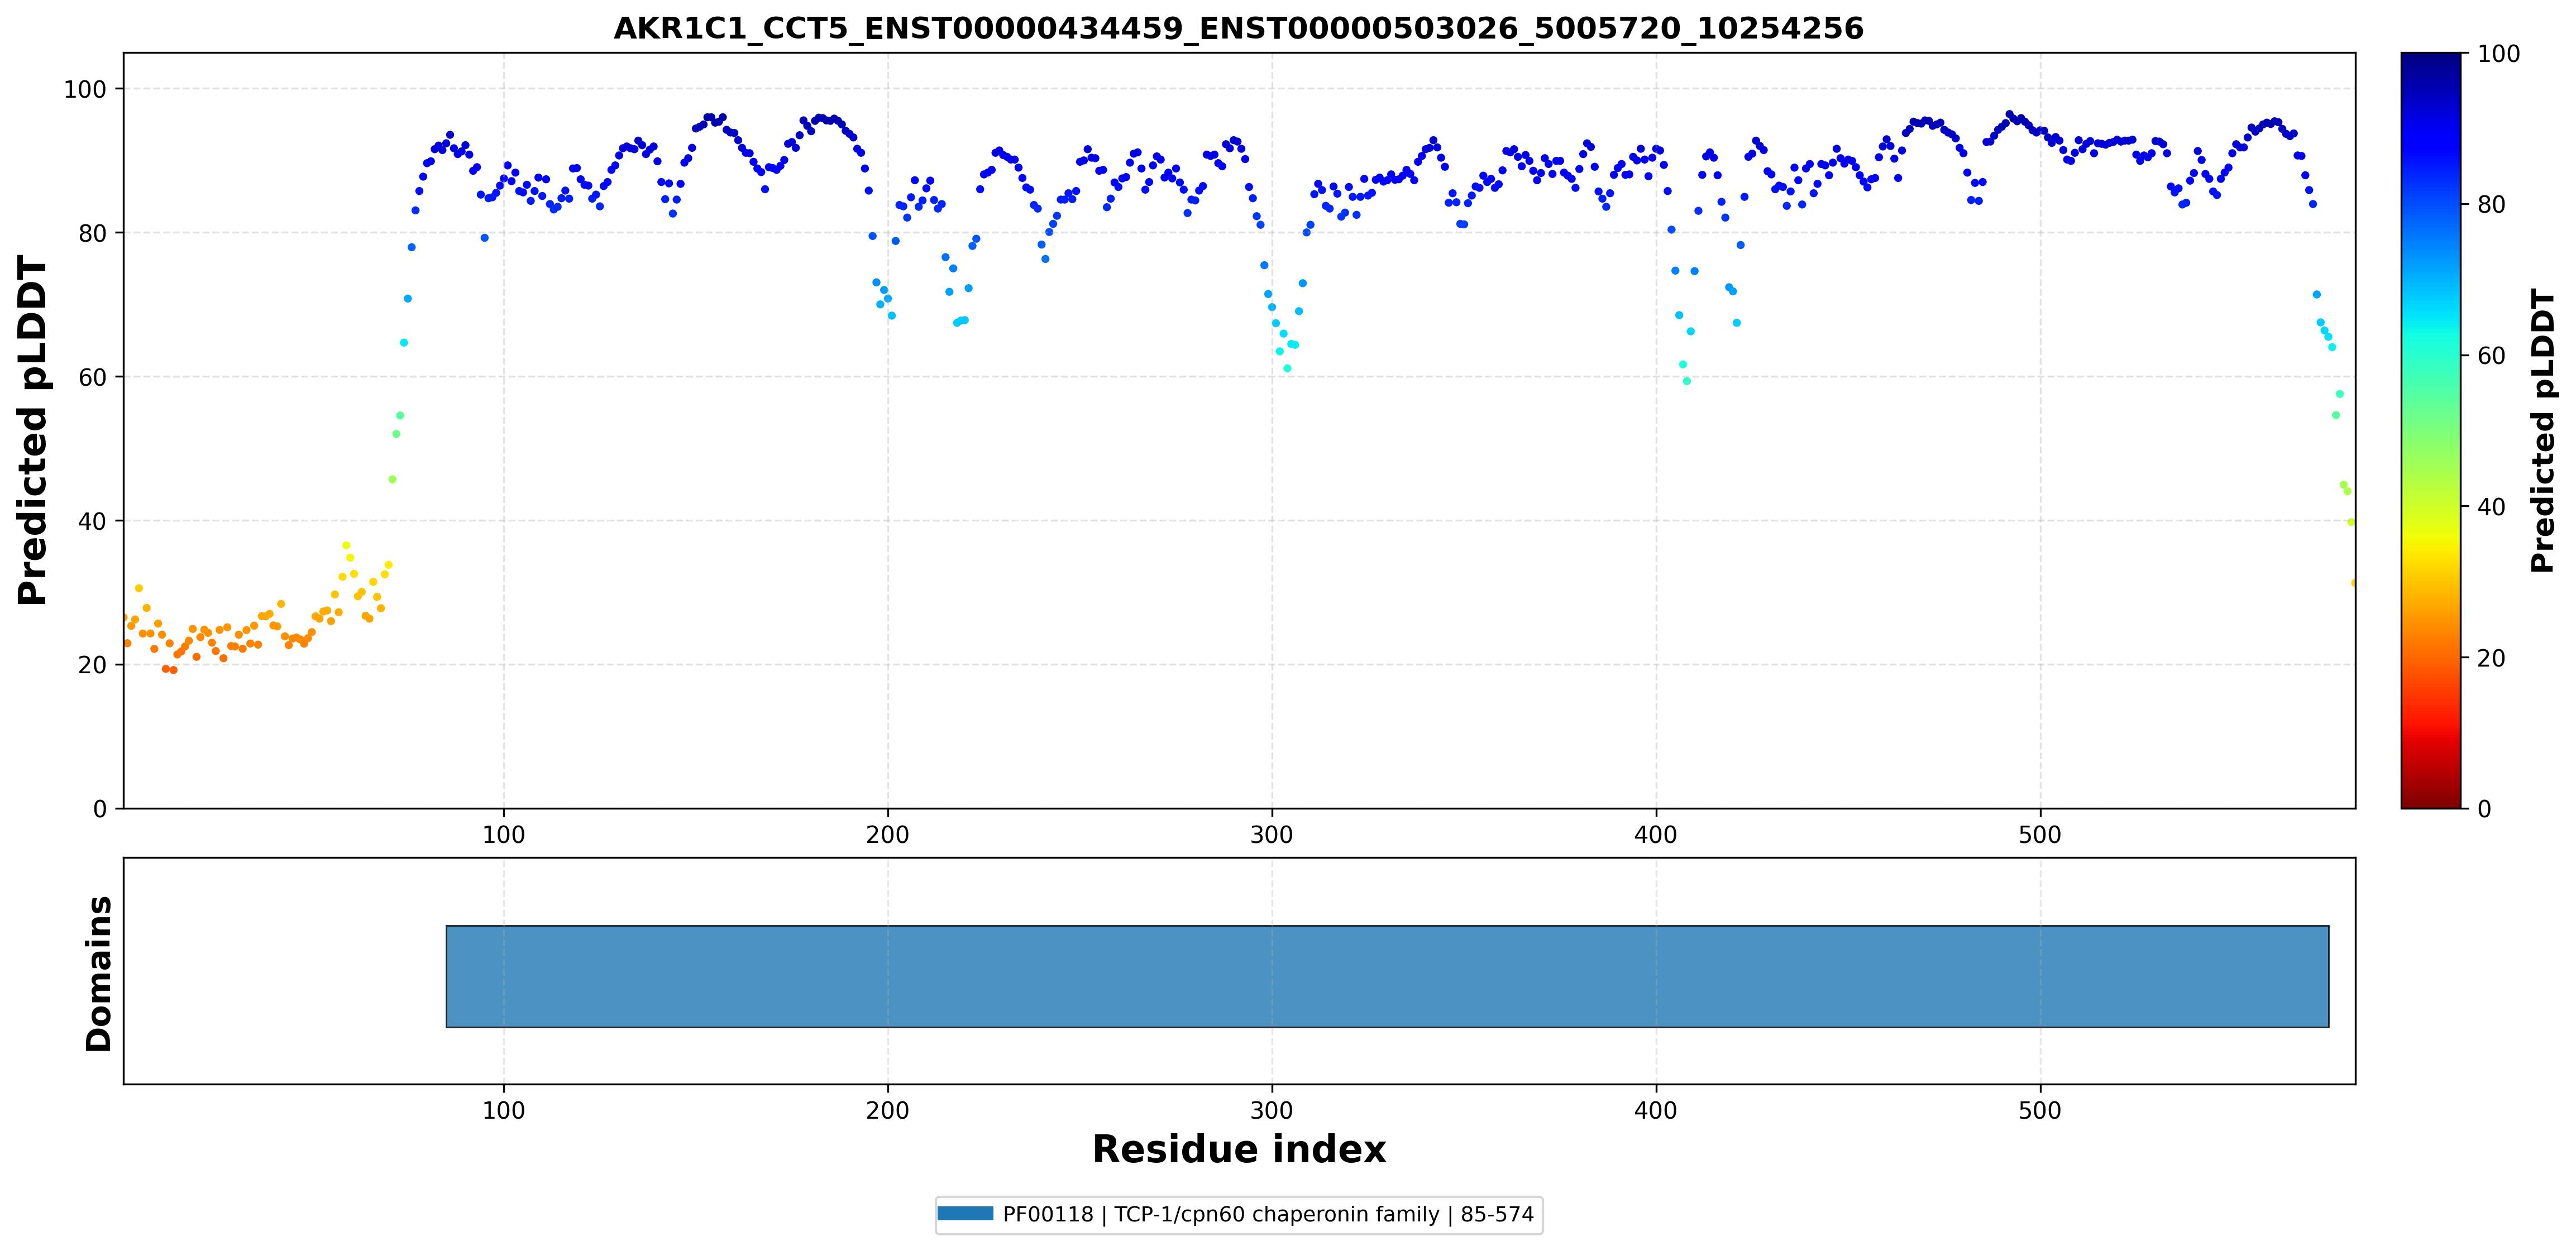The width and height of the screenshot is (2576, 1251).
Task: Click the Predicted pLDDT y-axis label
Action: [32, 430]
